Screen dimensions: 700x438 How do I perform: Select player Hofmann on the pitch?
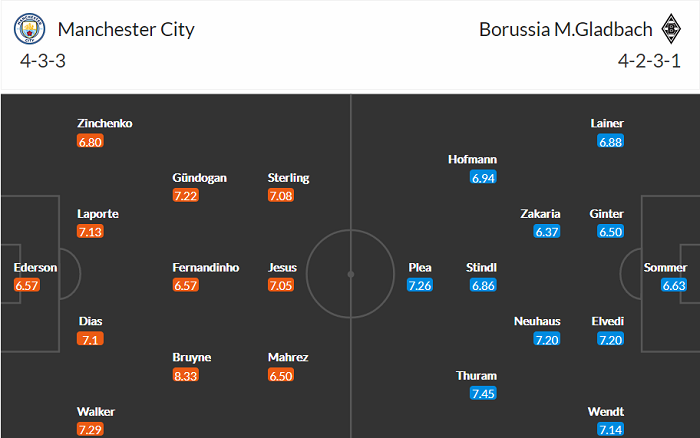coord(473,159)
